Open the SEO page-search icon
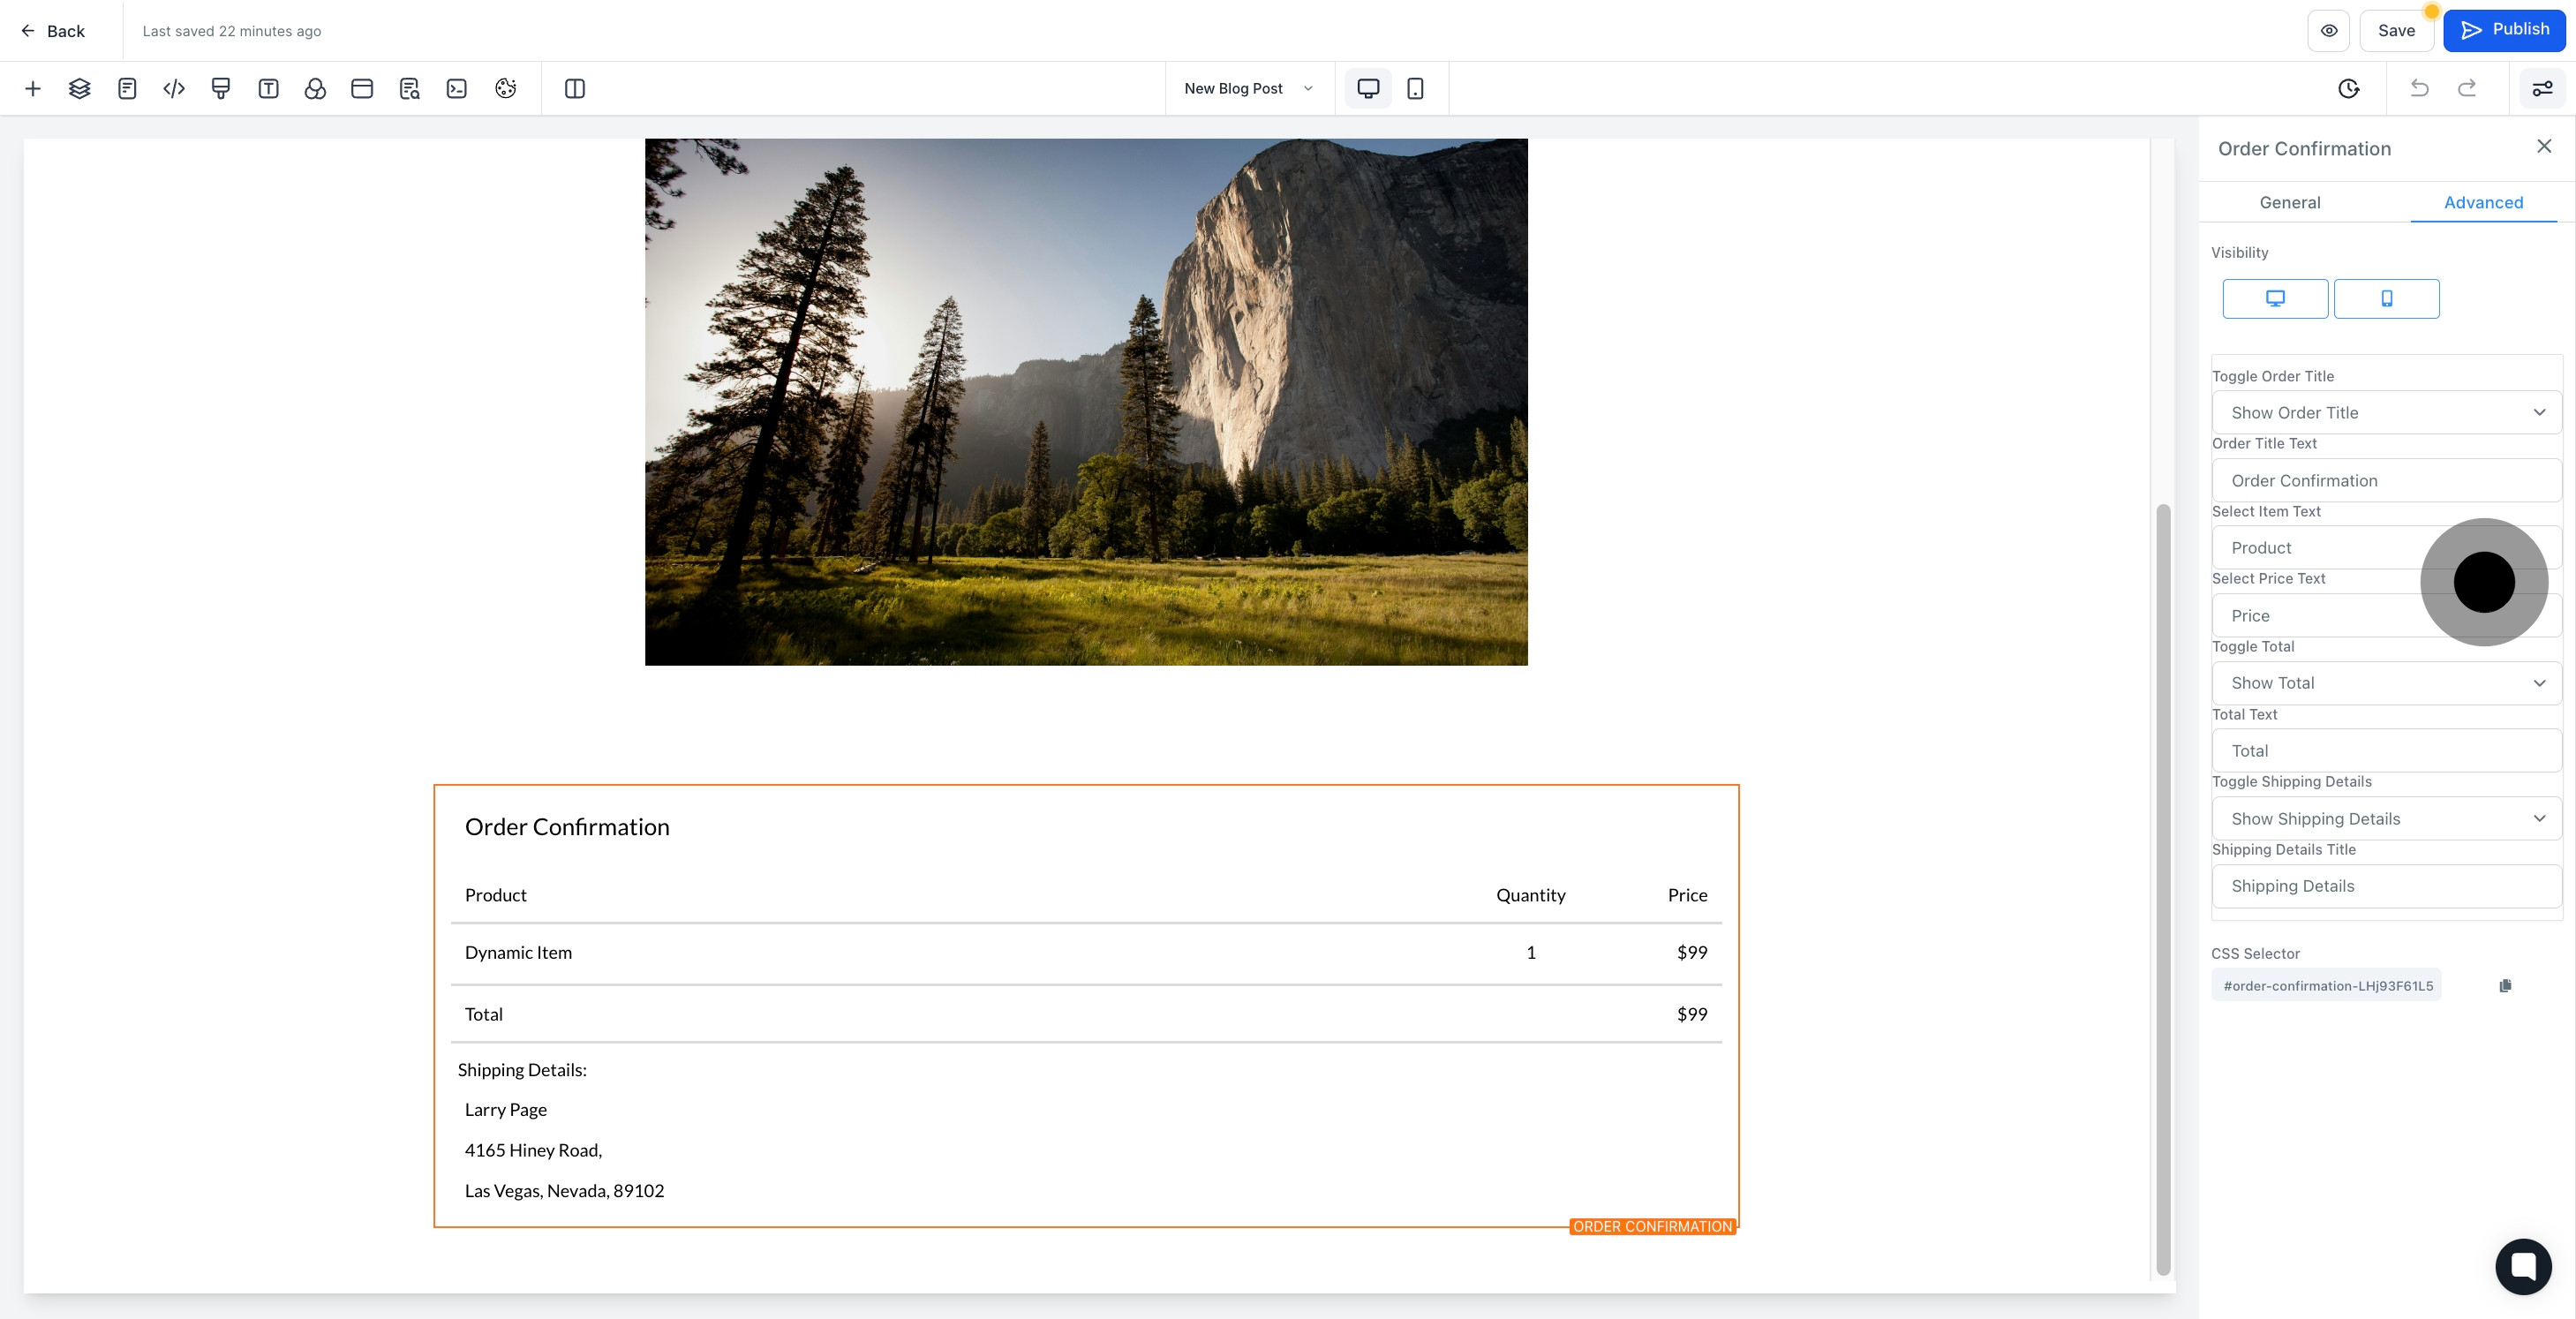The height and width of the screenshot is (1319, 2576). coord(410,89)
